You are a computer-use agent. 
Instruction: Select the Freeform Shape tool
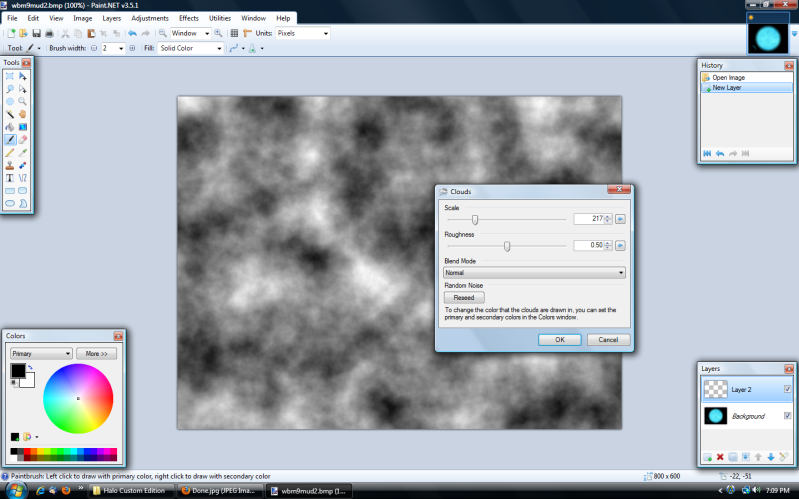[x=22, y=203]
